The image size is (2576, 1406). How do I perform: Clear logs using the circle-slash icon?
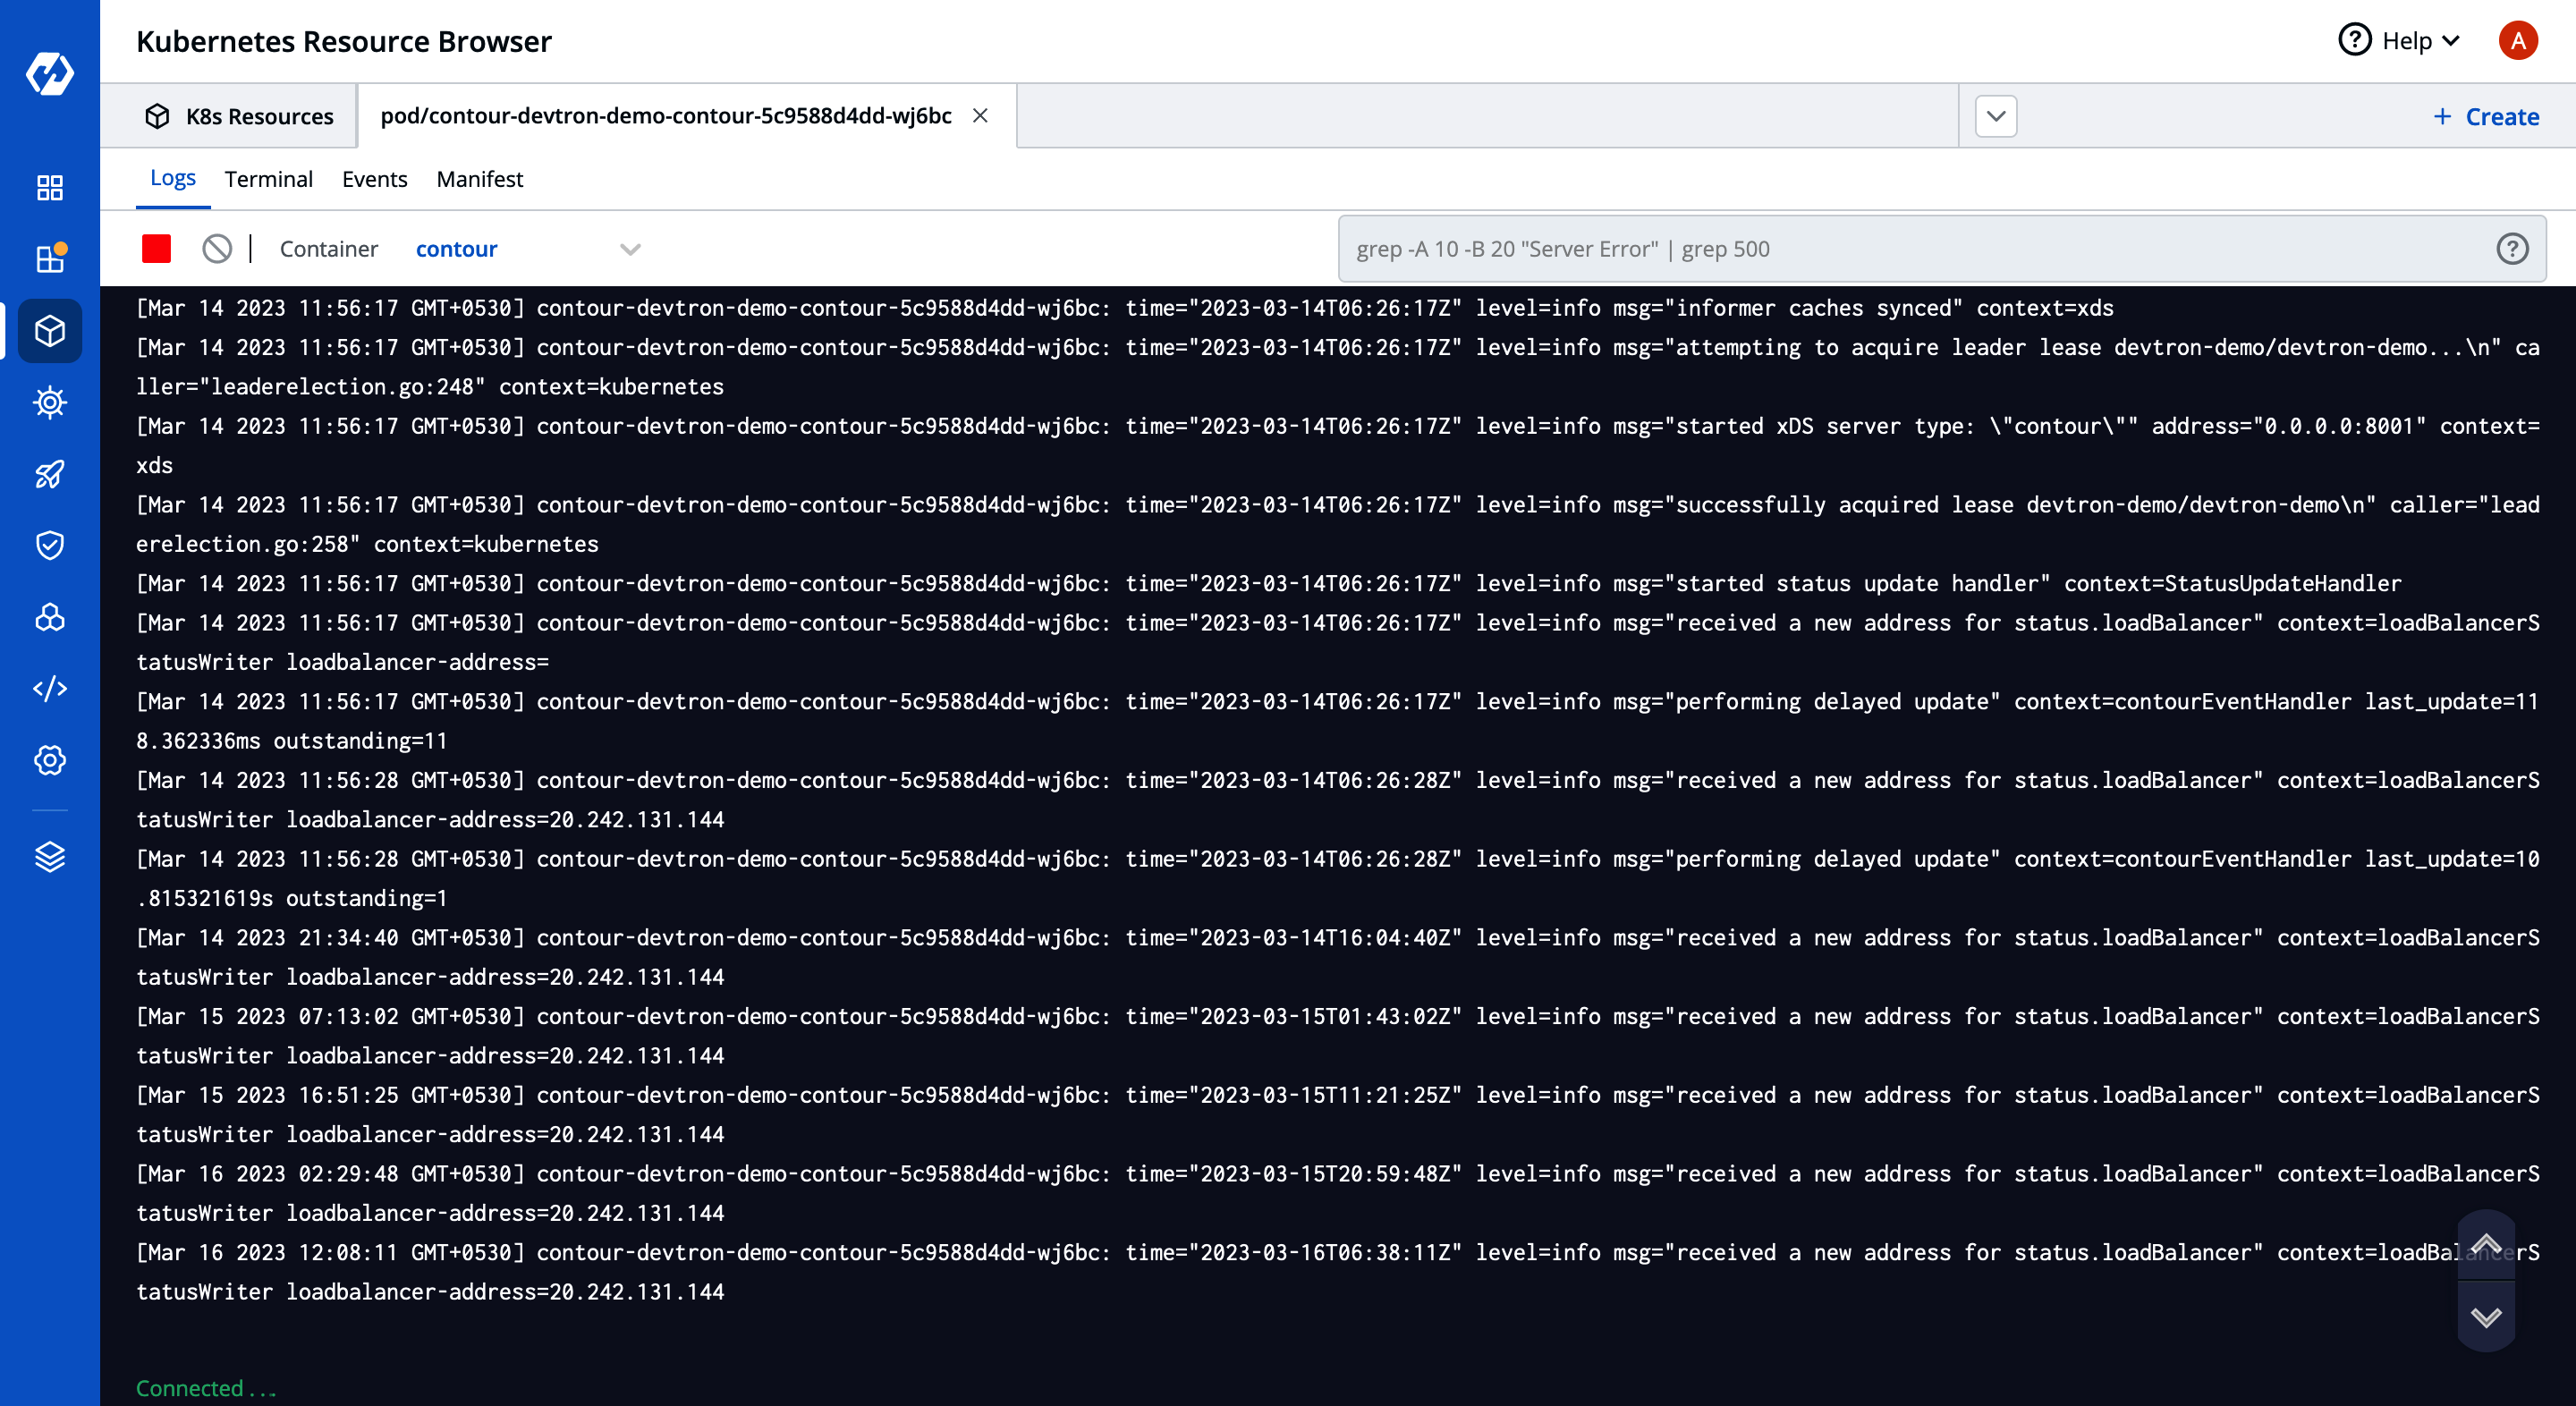[x=217, y=249]
